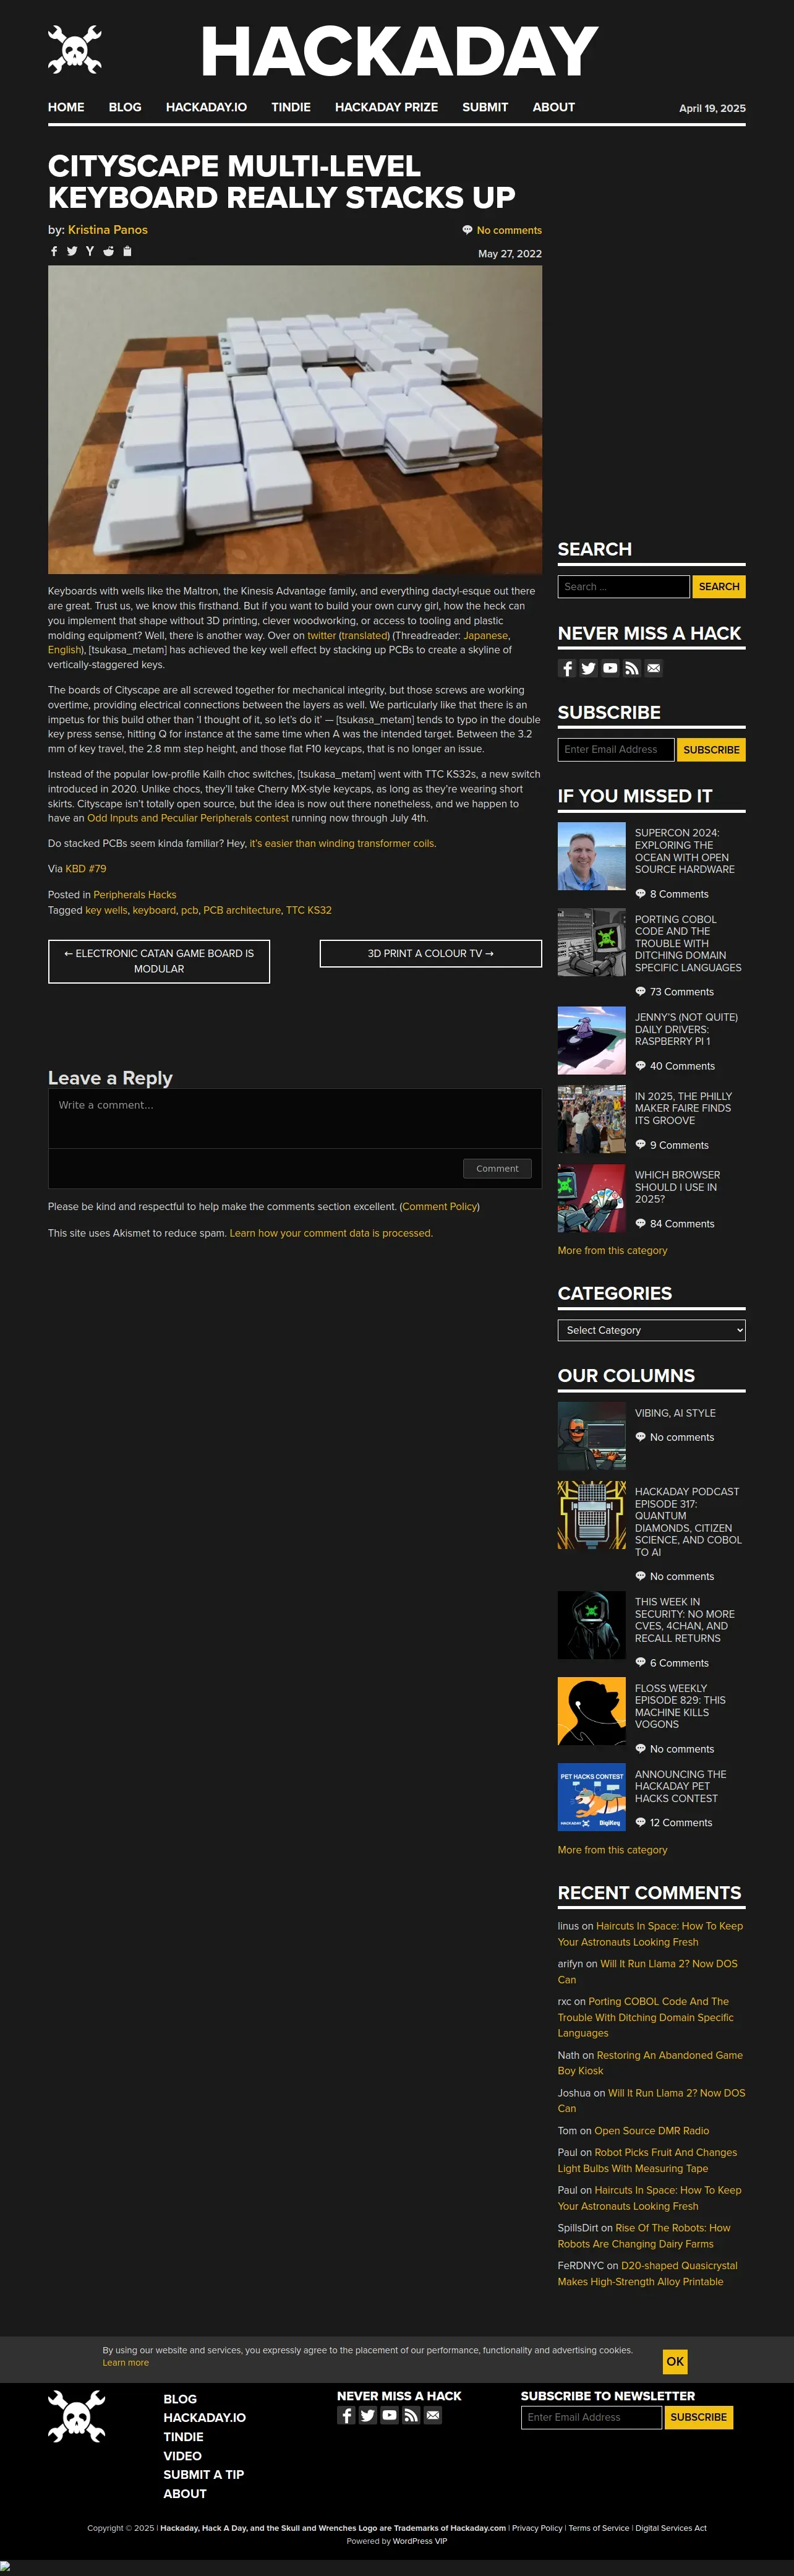Viewport: 794px width, 2576px height.
Task: Open Facebook icon in sidebar Never Miss a Hack
Action: click(x=567, y=668)
